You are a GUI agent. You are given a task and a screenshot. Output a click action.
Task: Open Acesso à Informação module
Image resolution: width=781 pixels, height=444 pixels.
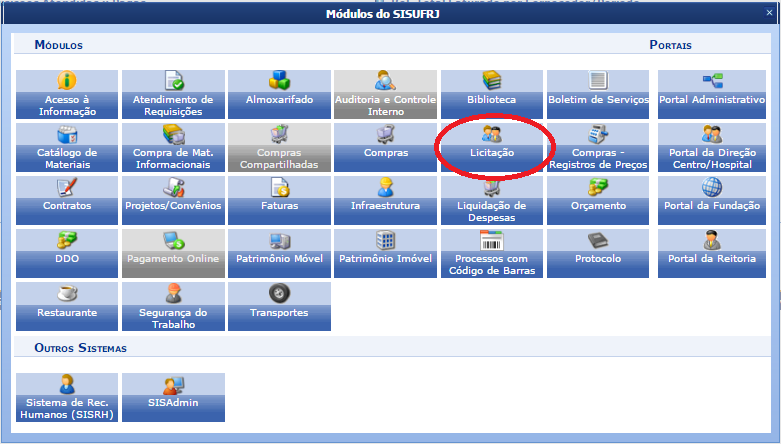coord(67,94)
